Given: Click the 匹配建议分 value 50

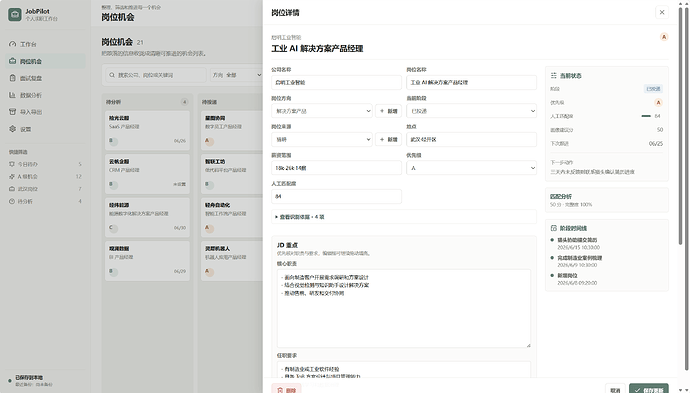Looking at the screenshot, I should coord(660,130).
